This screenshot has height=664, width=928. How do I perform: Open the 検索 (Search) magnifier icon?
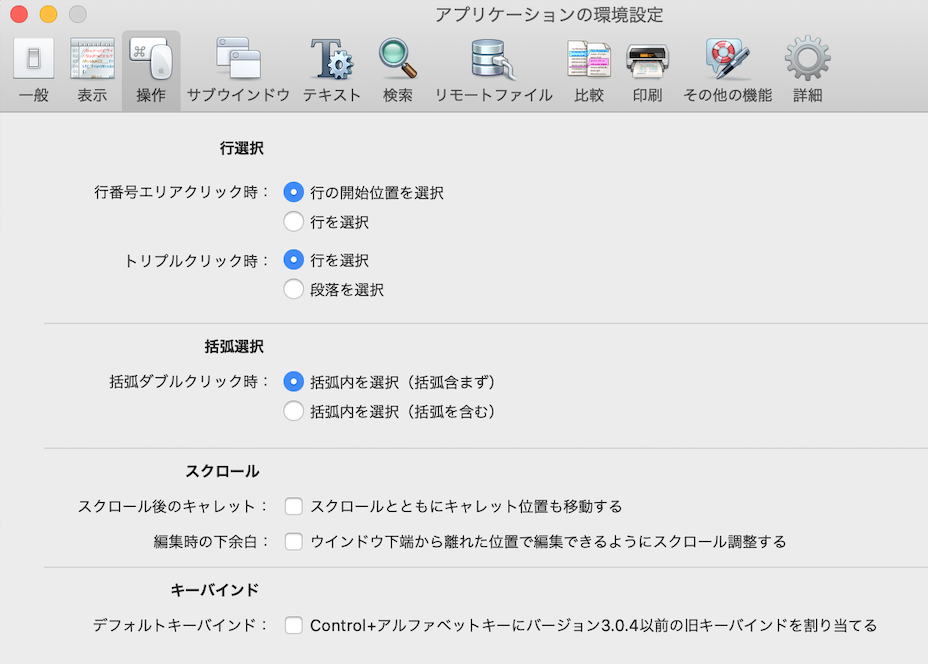click(398, 59)
